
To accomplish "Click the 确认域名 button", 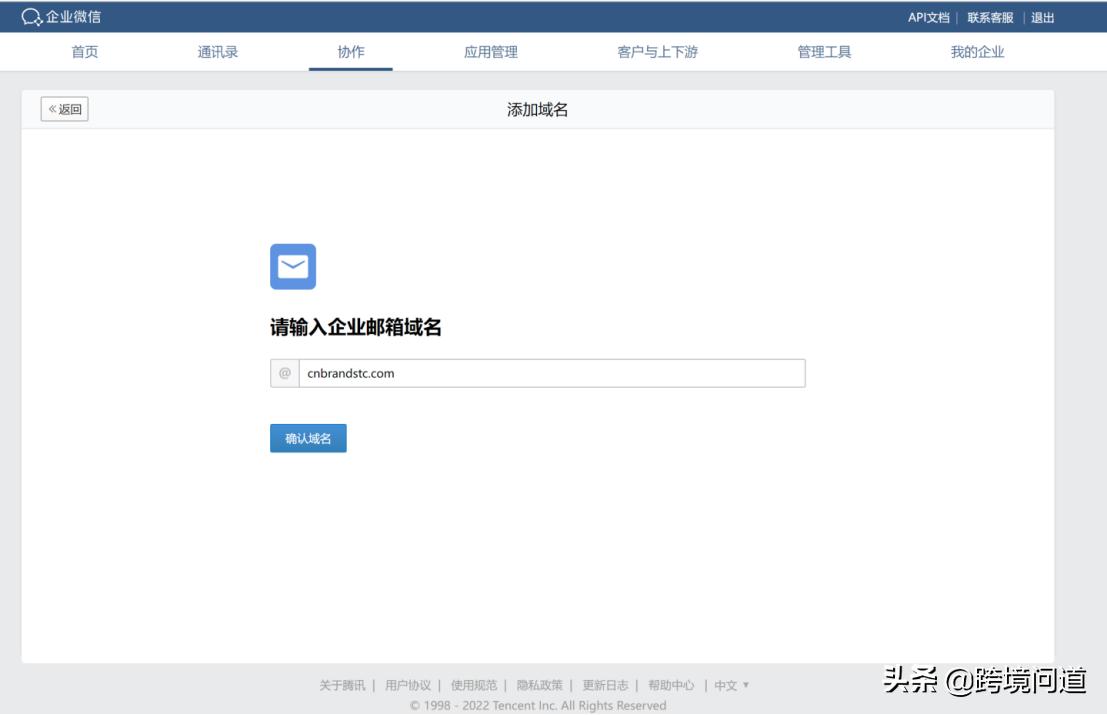I will pyautogui.click(x=307, y=437).
